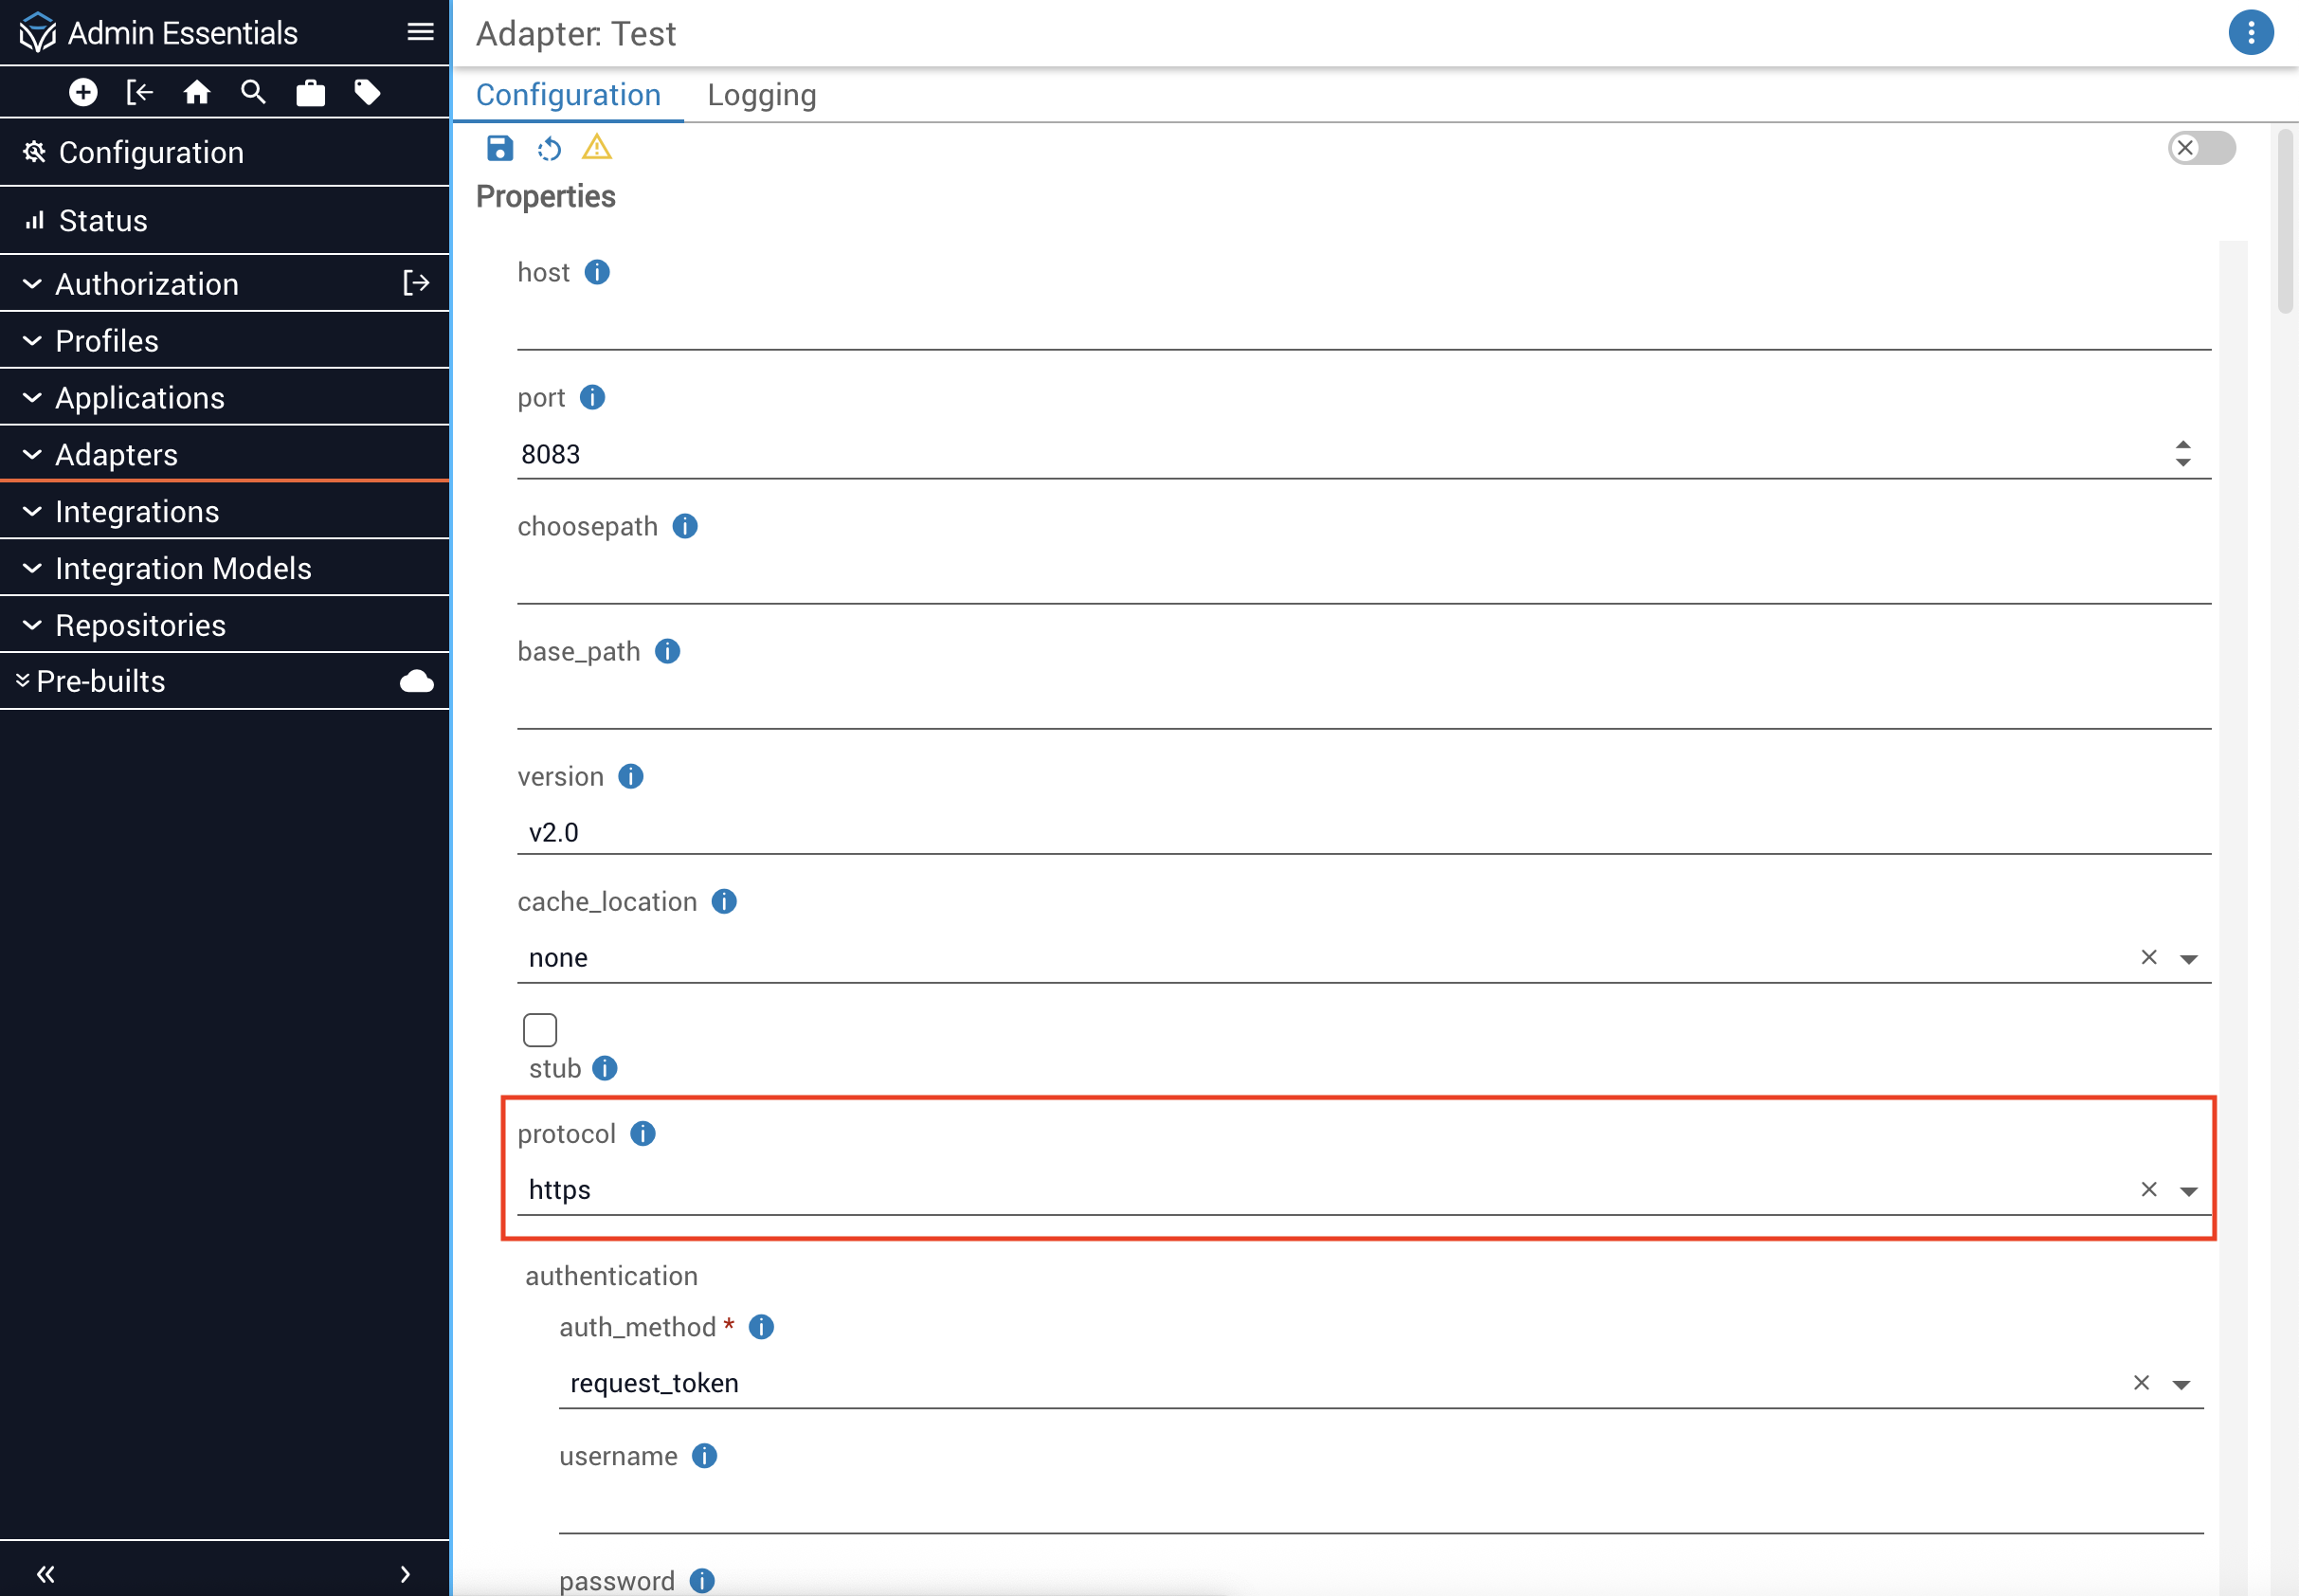2299x1596 pixels.
Task: Open the cache_location dropdown arrow
Action: (2188, 959)
